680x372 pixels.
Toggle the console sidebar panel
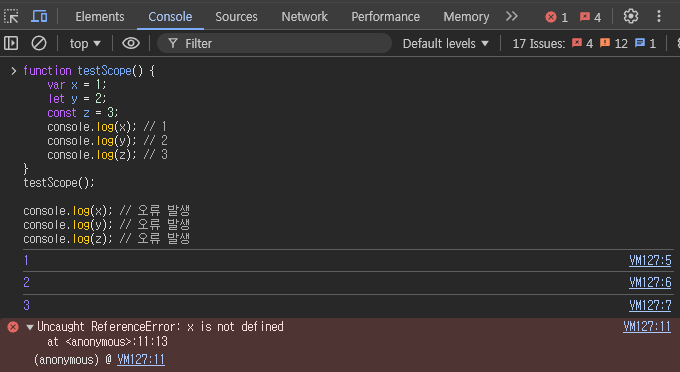(11, 43)
